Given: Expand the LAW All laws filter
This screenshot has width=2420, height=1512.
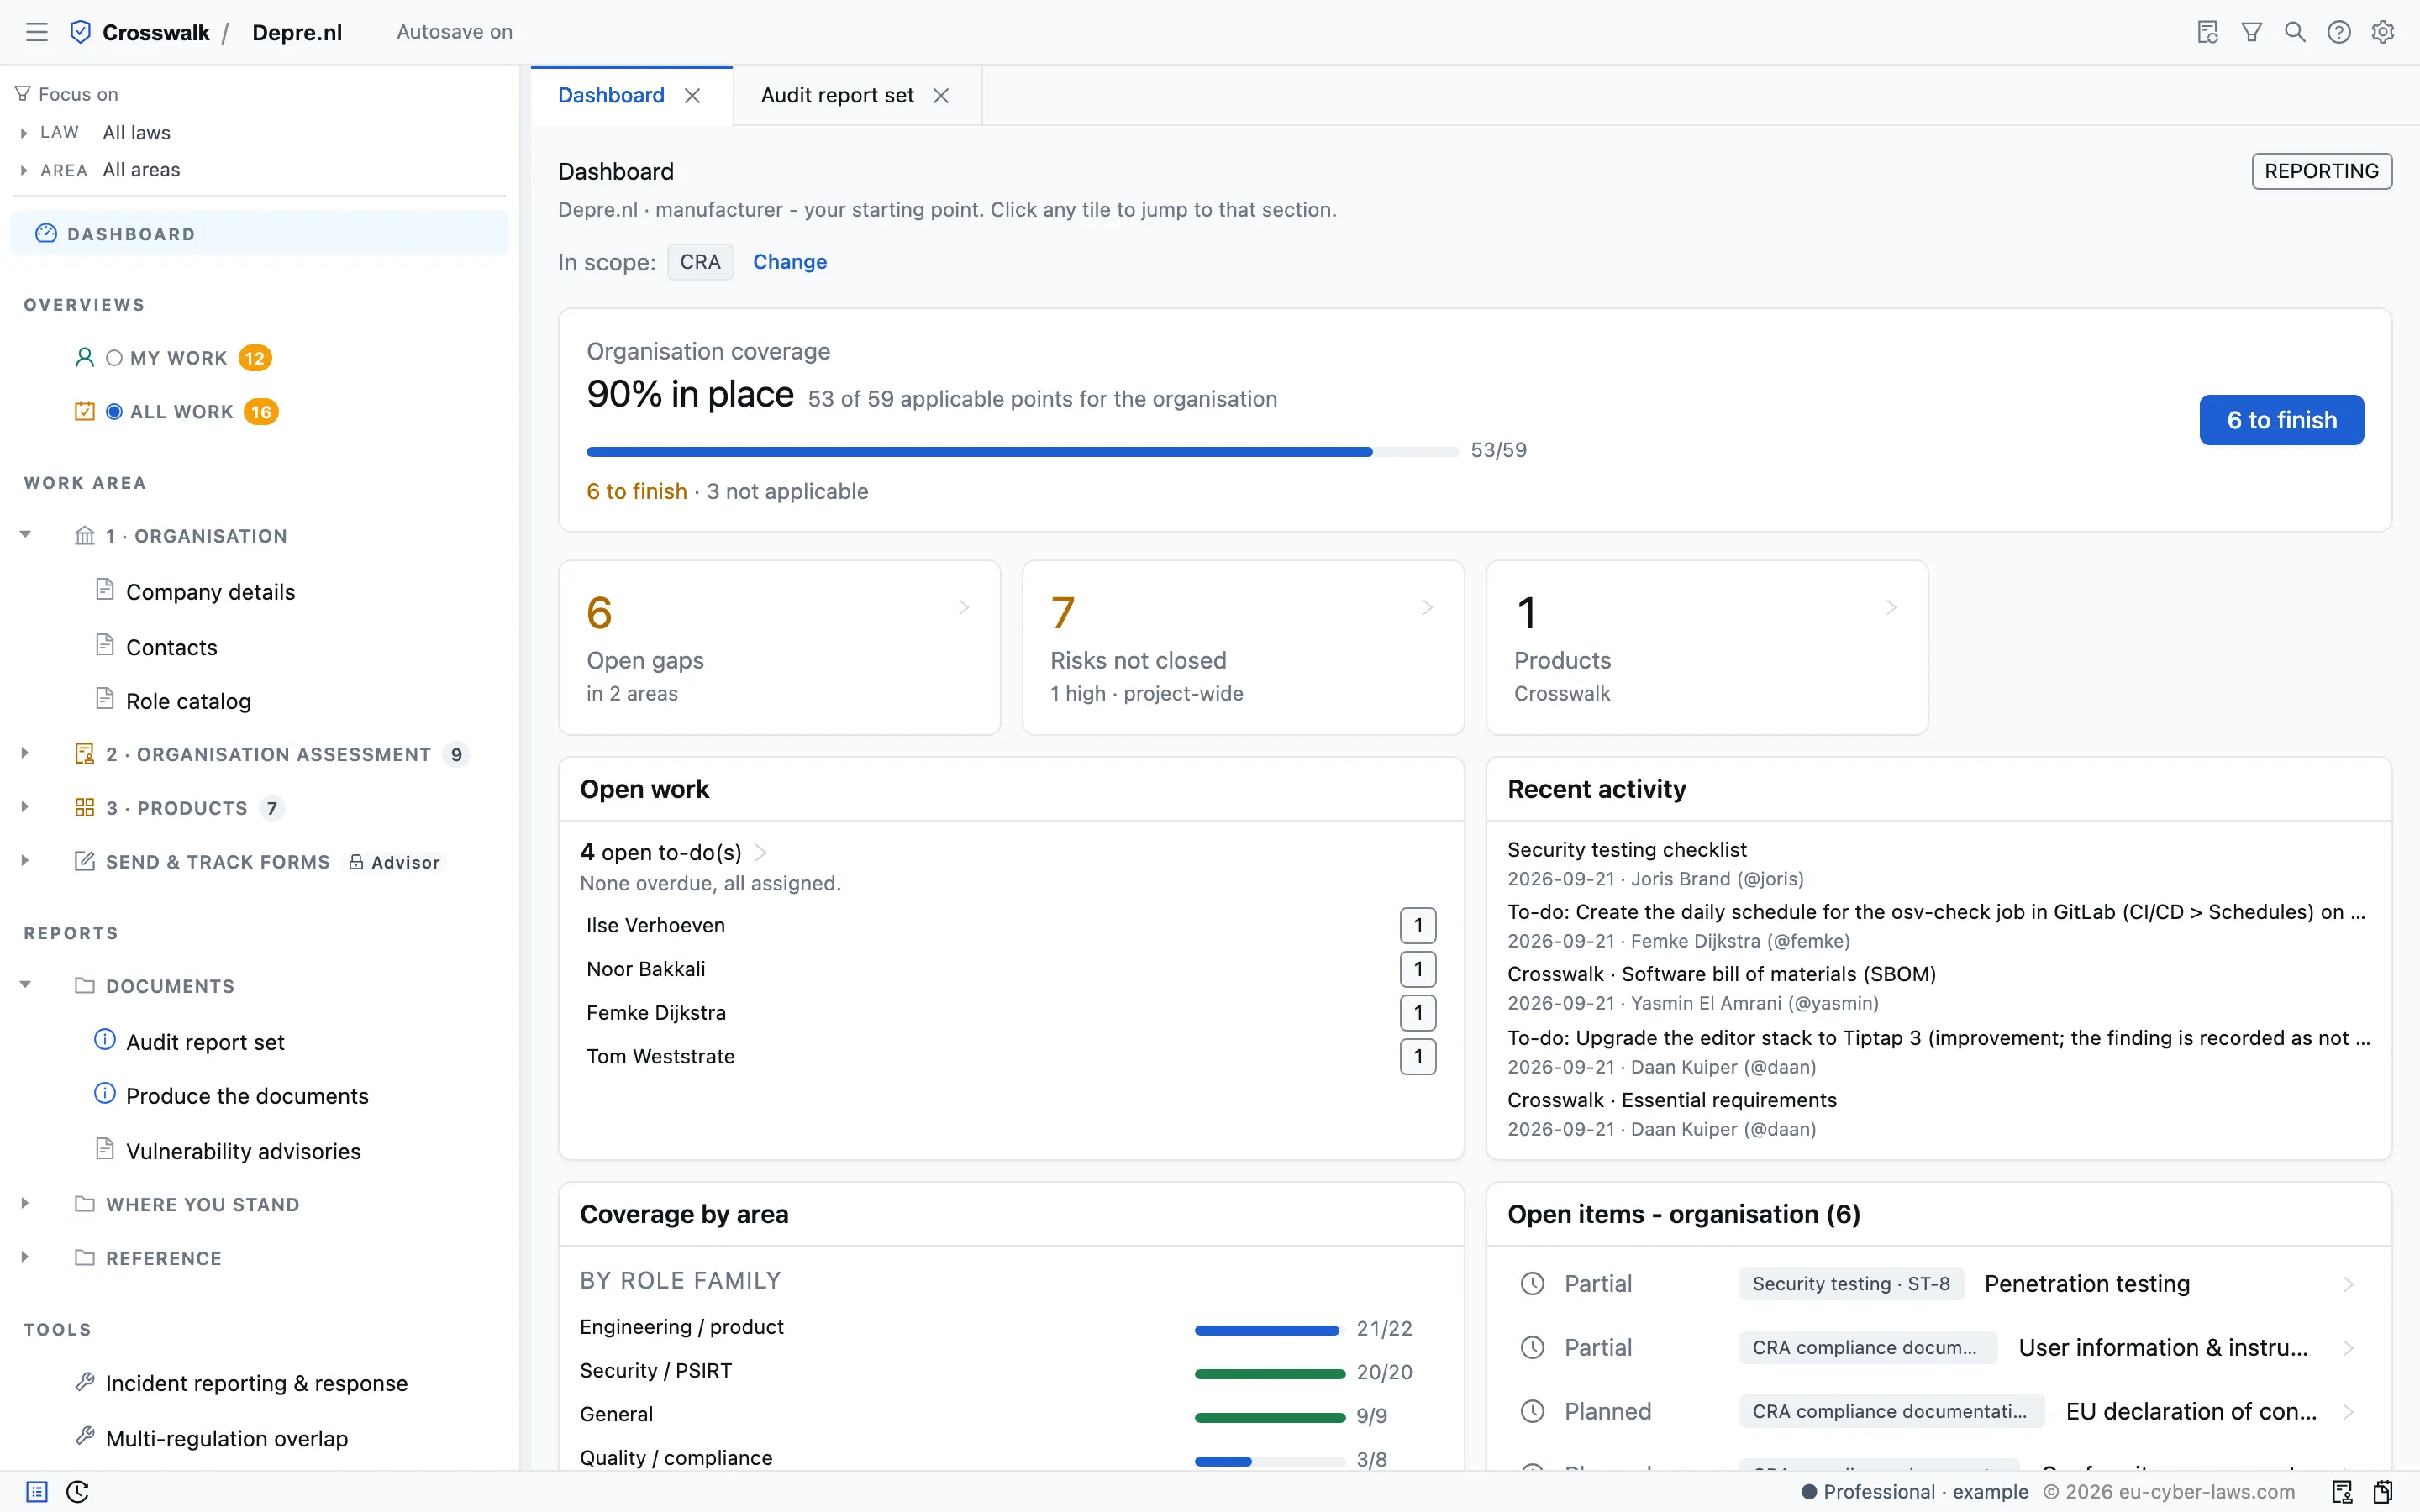Looking at the screenshot, I should click(x=24, y=133).
